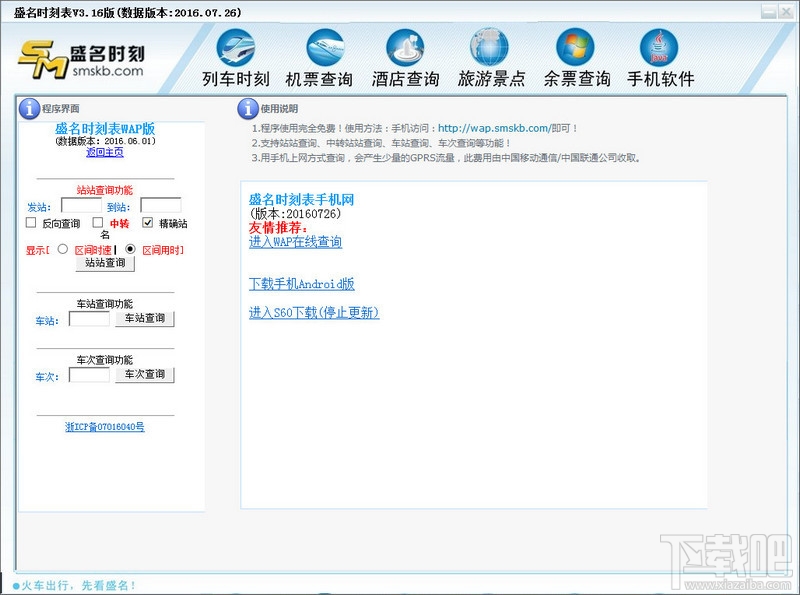Select the 余票查询 menu label
This screenshot has width=800, height=595.
[577, 79]
